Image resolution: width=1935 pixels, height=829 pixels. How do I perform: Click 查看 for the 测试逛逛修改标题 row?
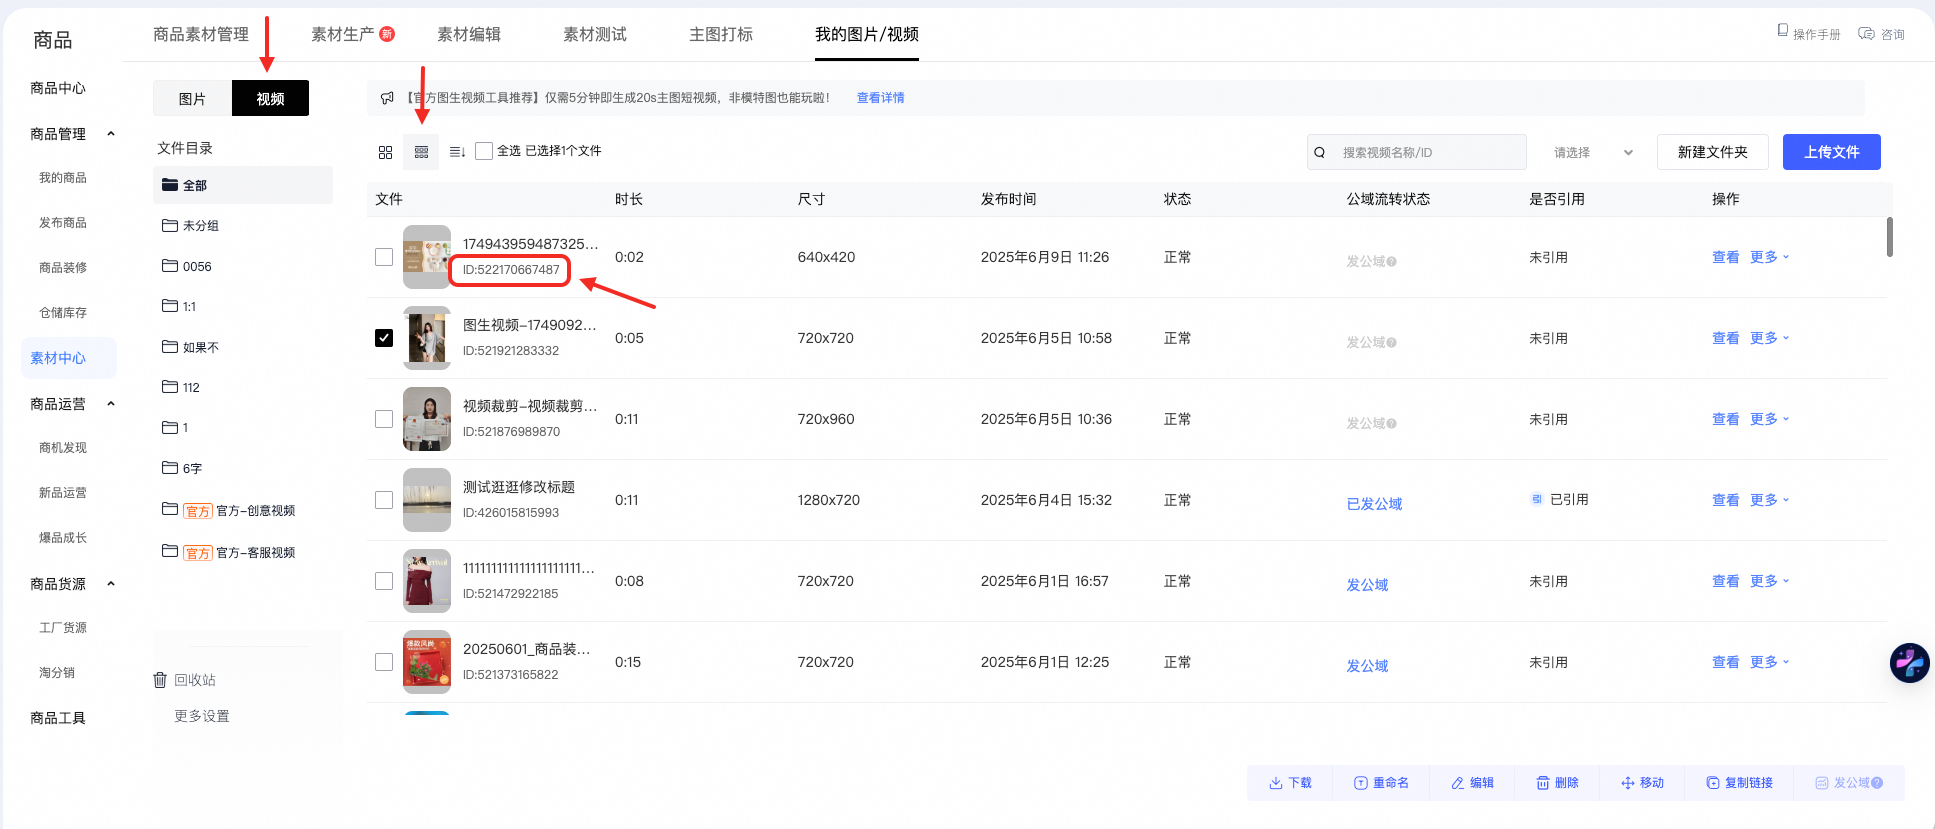click(x=1726, y=500)
